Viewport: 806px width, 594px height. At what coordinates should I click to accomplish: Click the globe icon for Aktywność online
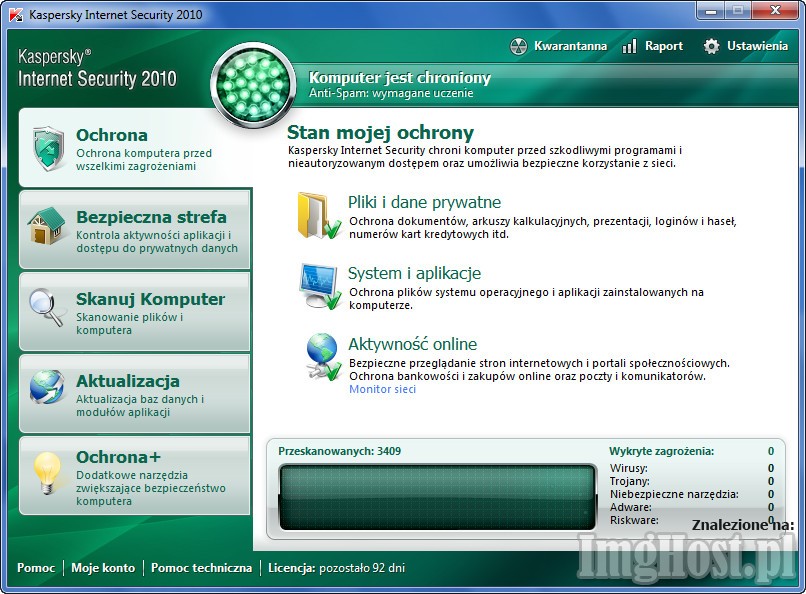(x=322, y=357)
